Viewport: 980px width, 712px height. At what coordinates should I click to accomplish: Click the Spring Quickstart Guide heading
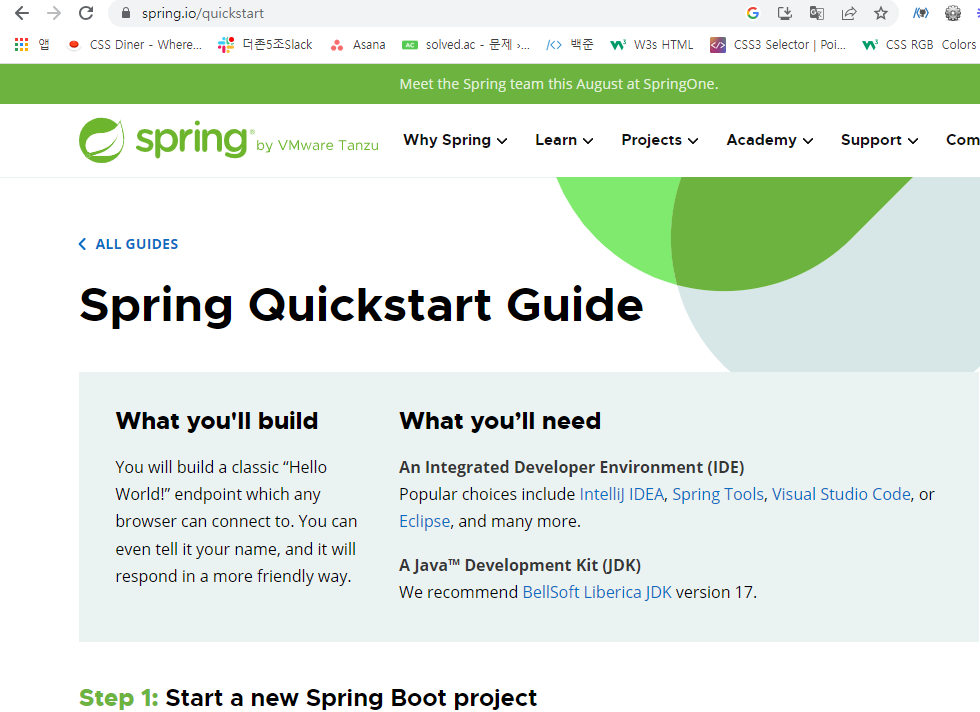pos(361,306)
